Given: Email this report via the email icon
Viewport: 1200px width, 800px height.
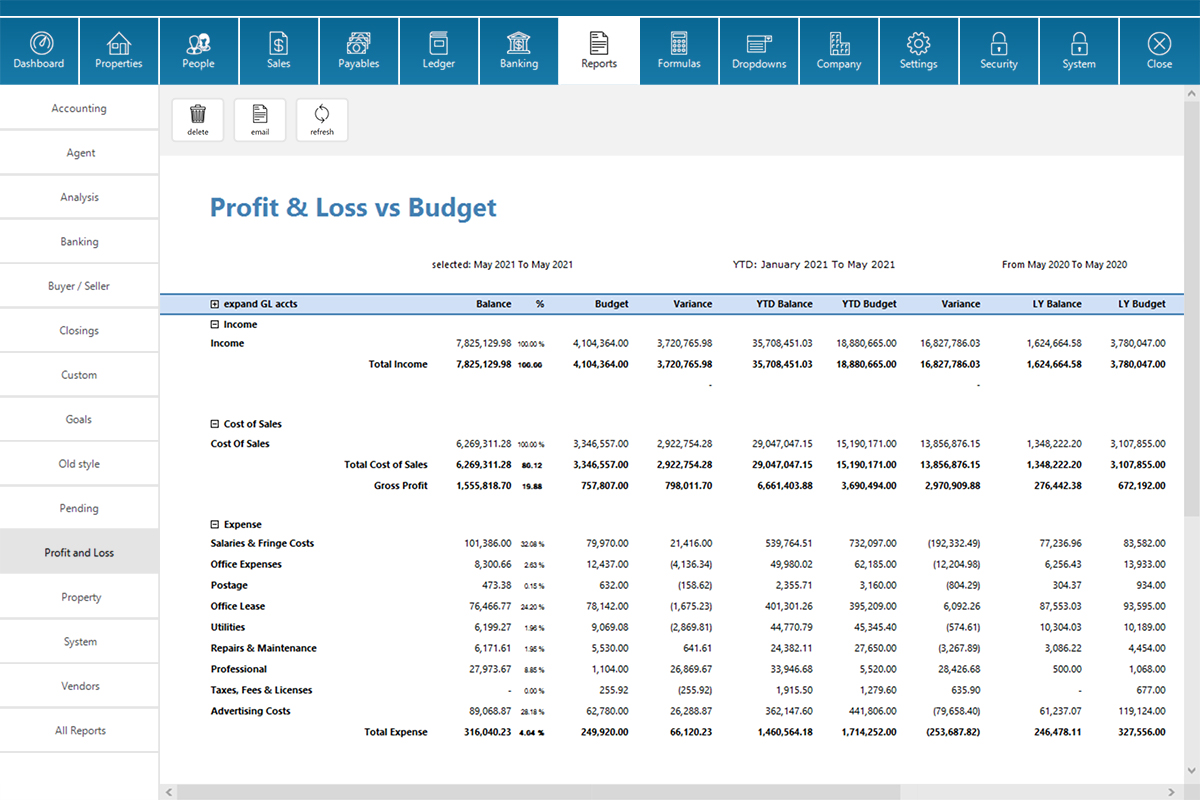Looking at the screenshot, I should tap(259, 119).
